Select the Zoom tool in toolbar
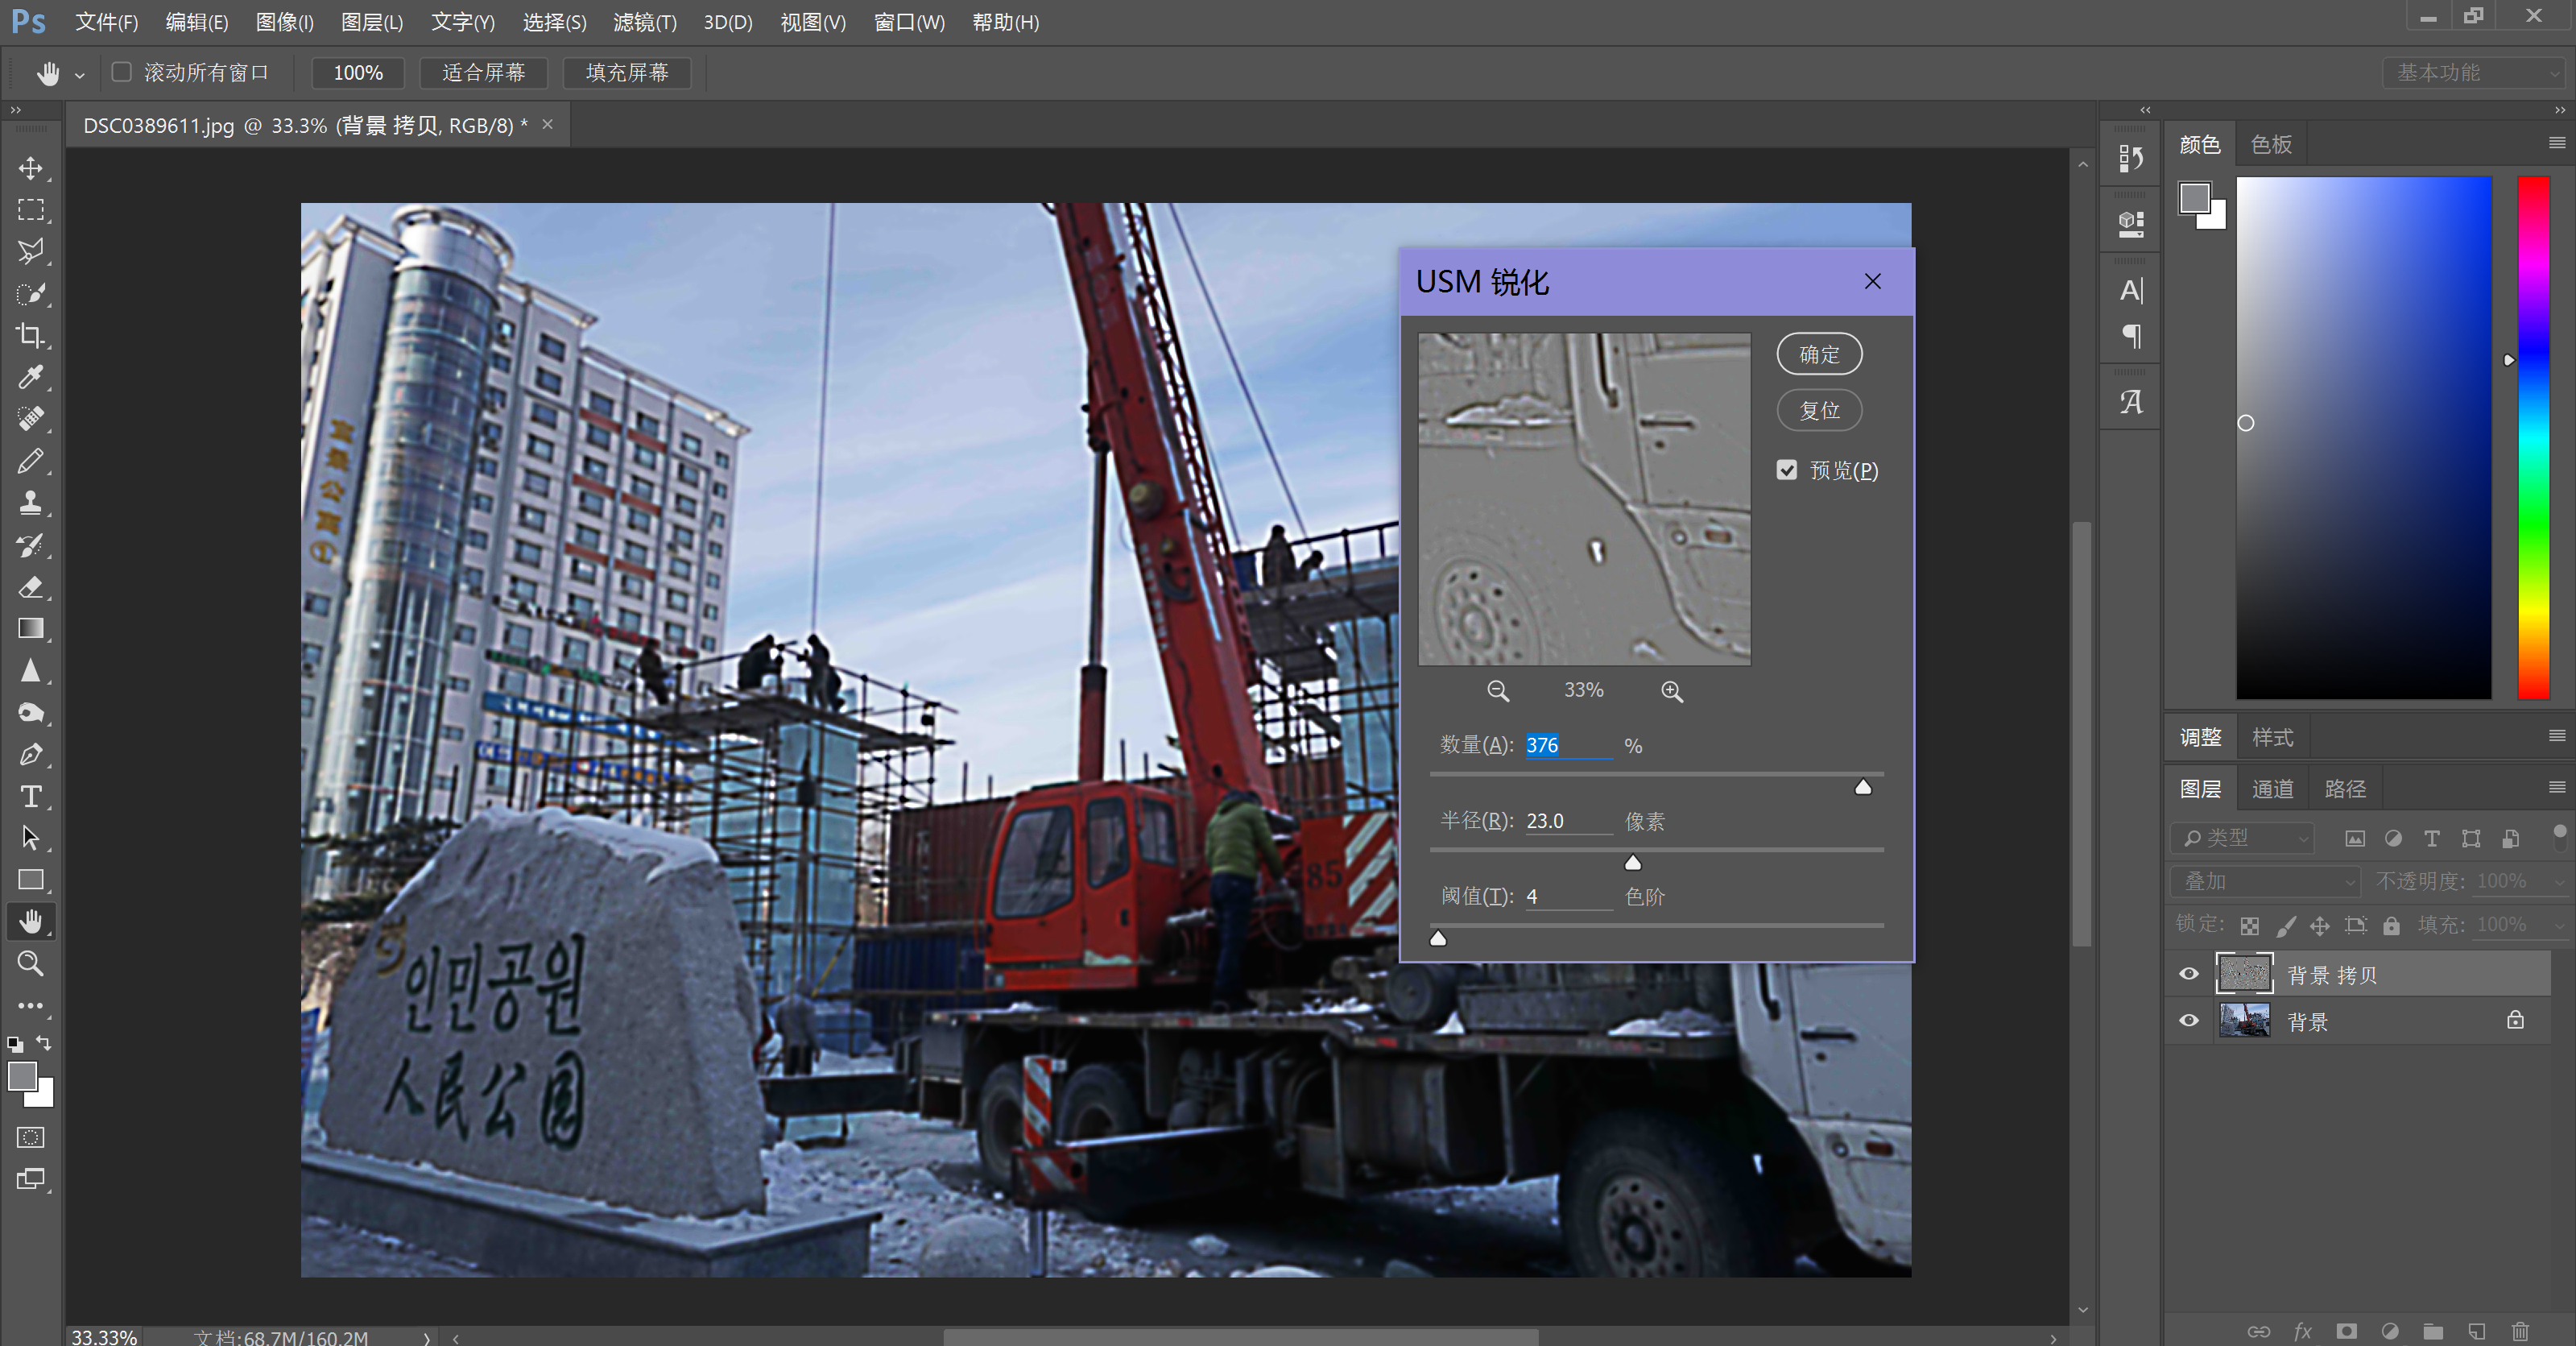 coord(31,963)
